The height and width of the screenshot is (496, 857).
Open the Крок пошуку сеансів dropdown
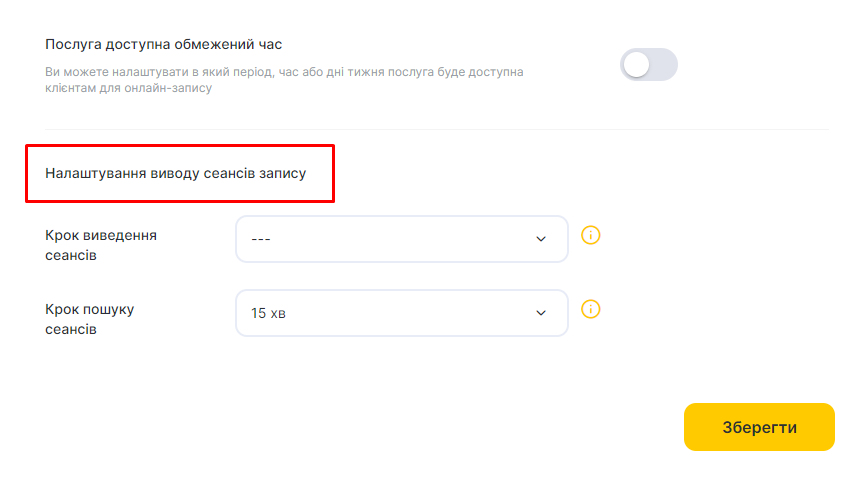pyautogui.click(x=402, y=313)
